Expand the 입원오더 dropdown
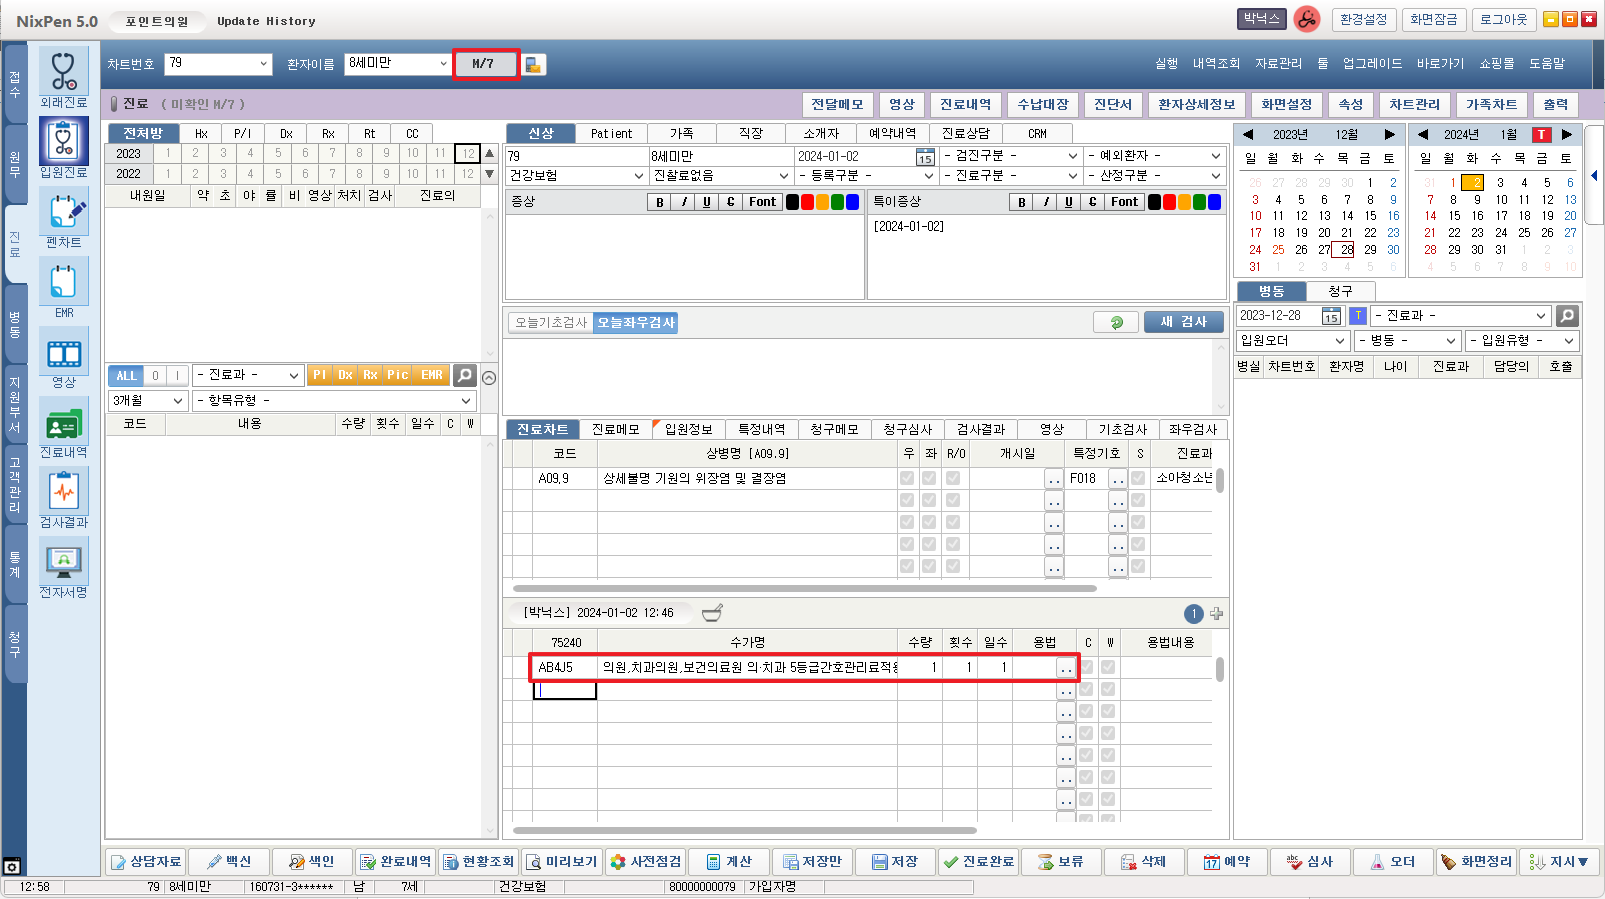Screen dimensions: 1605x899 [x=1340, y=341]
